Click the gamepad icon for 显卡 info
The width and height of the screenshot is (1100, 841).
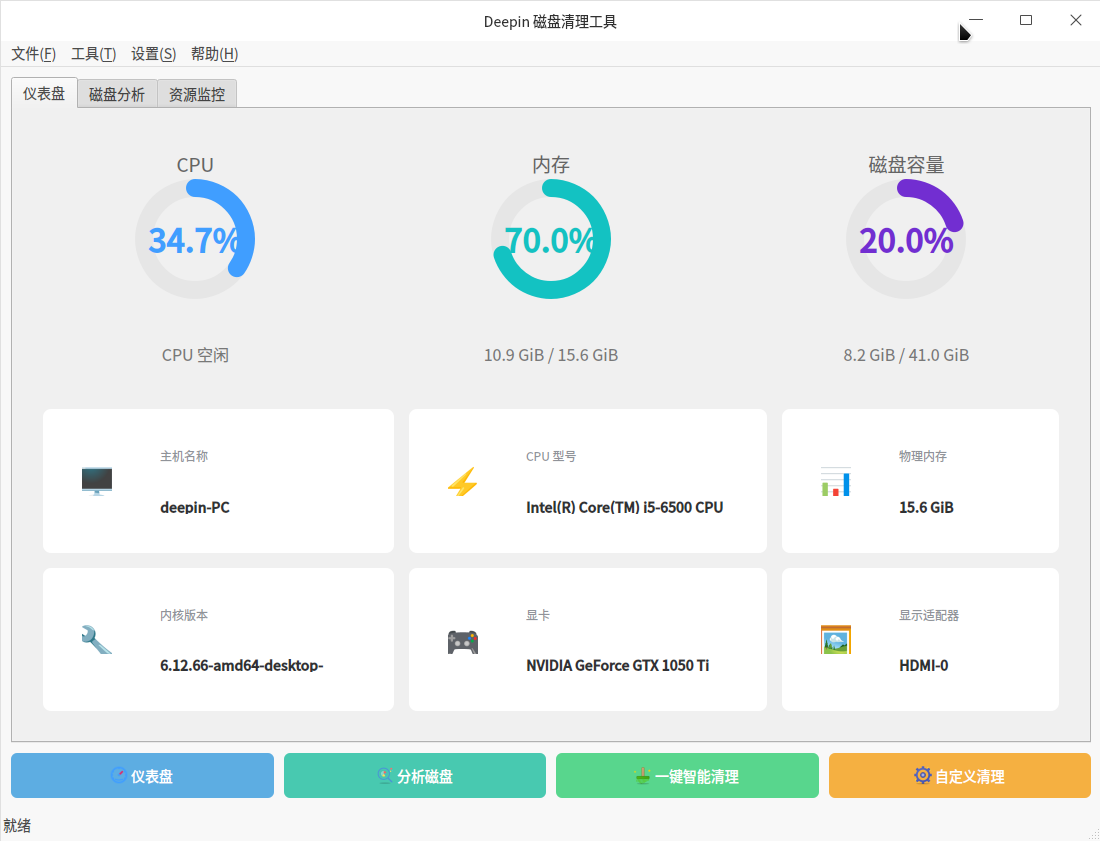(x=463, y=641)
